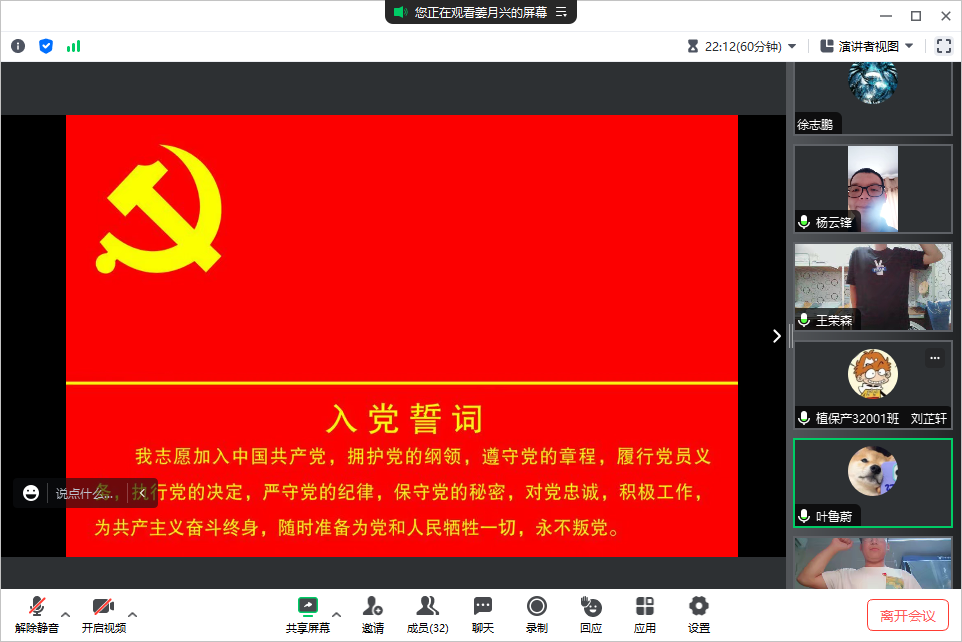Open the screen-viewing options menu at top
This screenshot has width=962, height=642.
click(x=562, y=12)
